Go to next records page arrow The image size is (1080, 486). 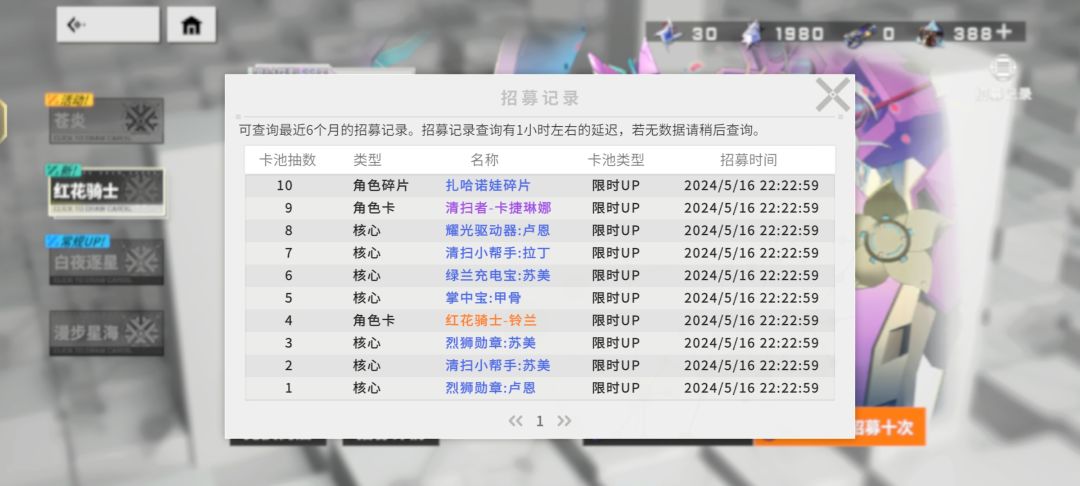564,421
